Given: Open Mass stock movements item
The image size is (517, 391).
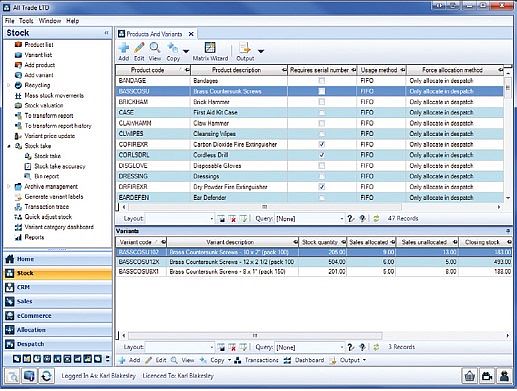Looking at the screenshot, I should tap(54, 95).
